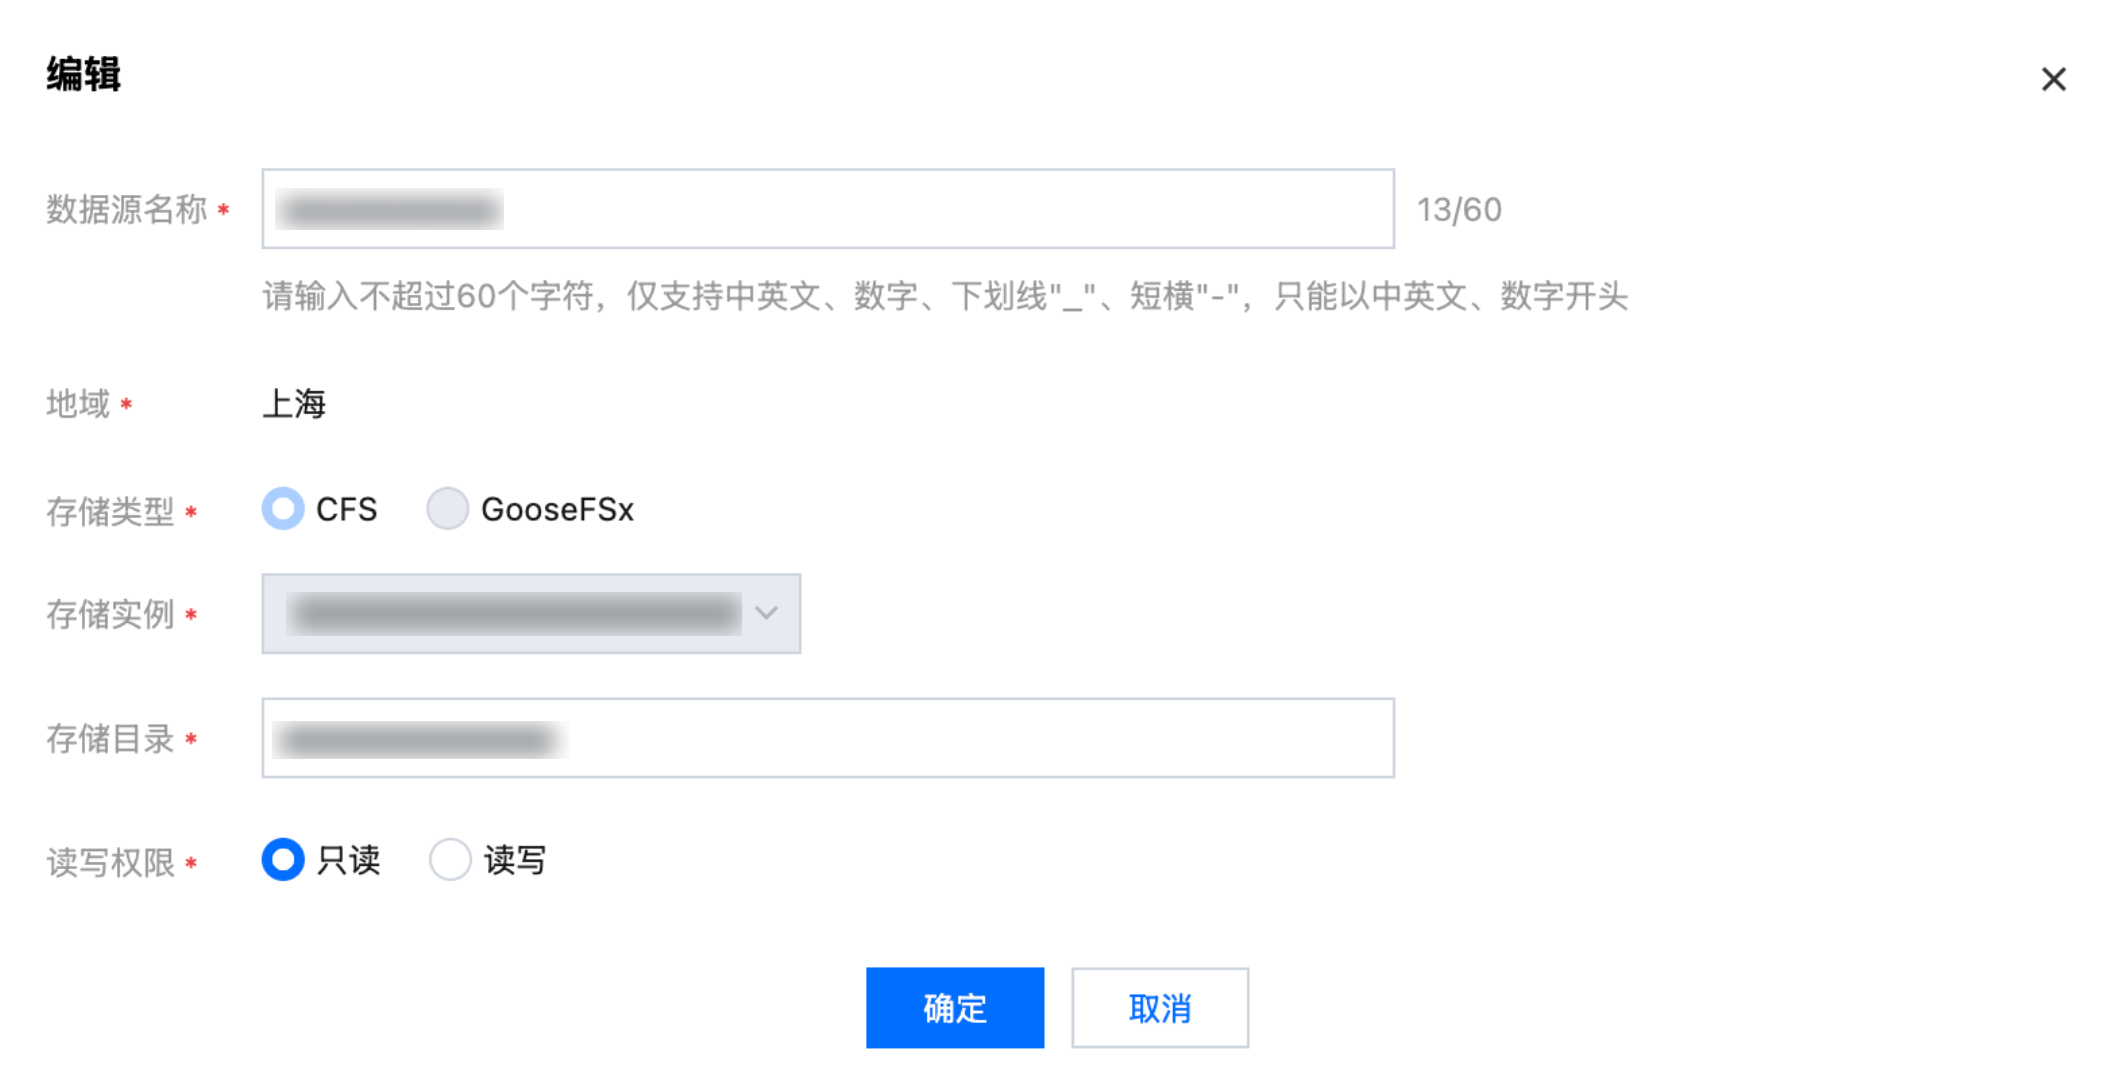Image resolution: width=2113 pixels, height=1082 pixels.
Task: Click the chevron arrow in the 存储实例 selector
Action: [767, 613]
